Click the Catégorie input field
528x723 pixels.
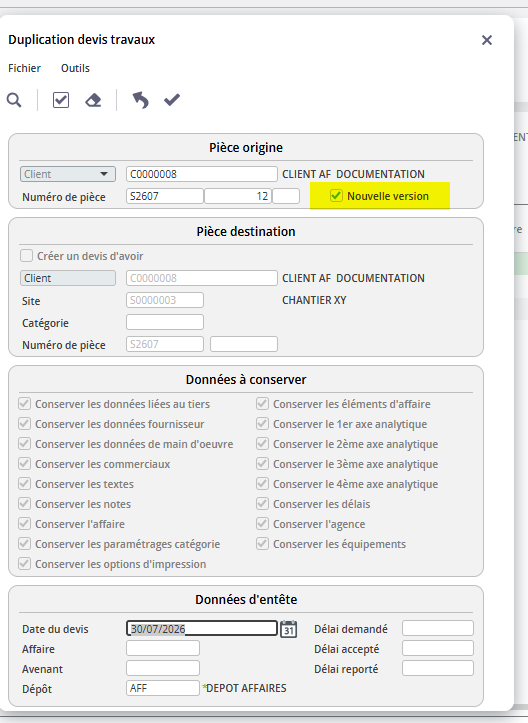click(x=165, y=322)
